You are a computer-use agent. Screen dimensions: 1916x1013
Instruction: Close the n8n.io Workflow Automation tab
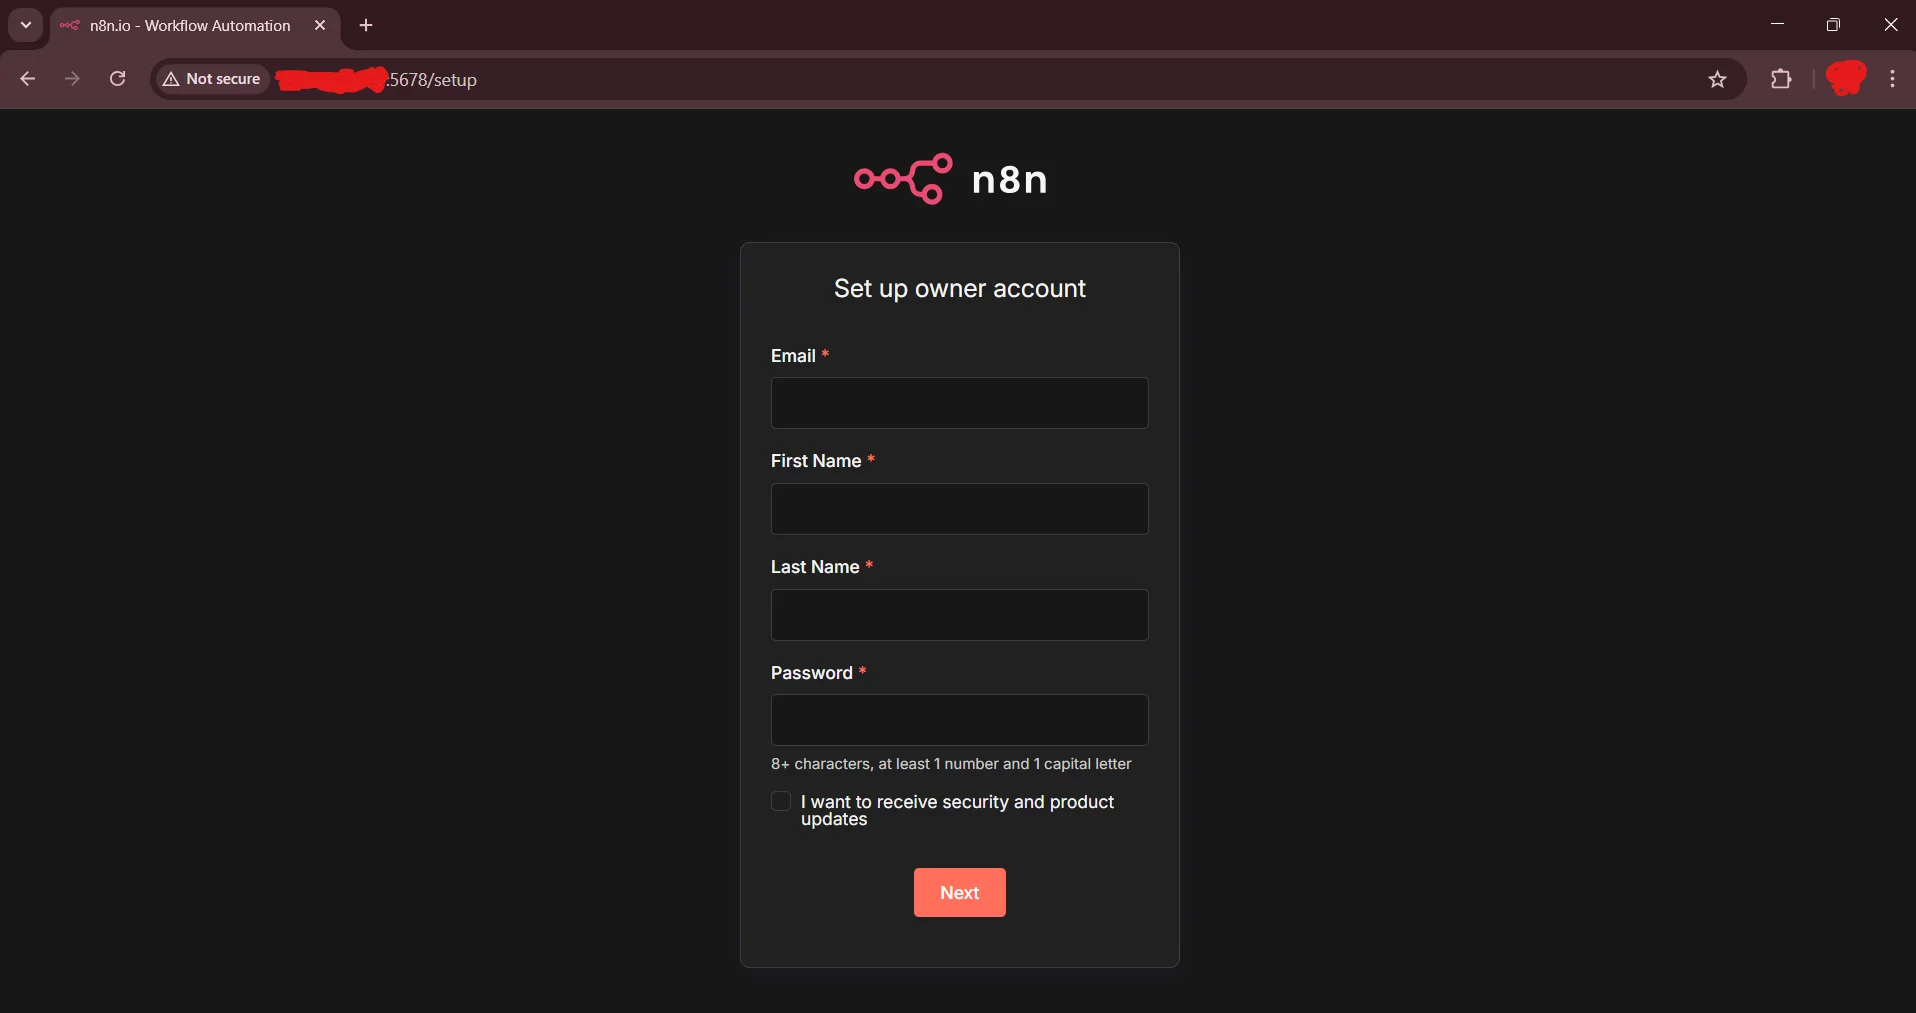tap(320, 26)
